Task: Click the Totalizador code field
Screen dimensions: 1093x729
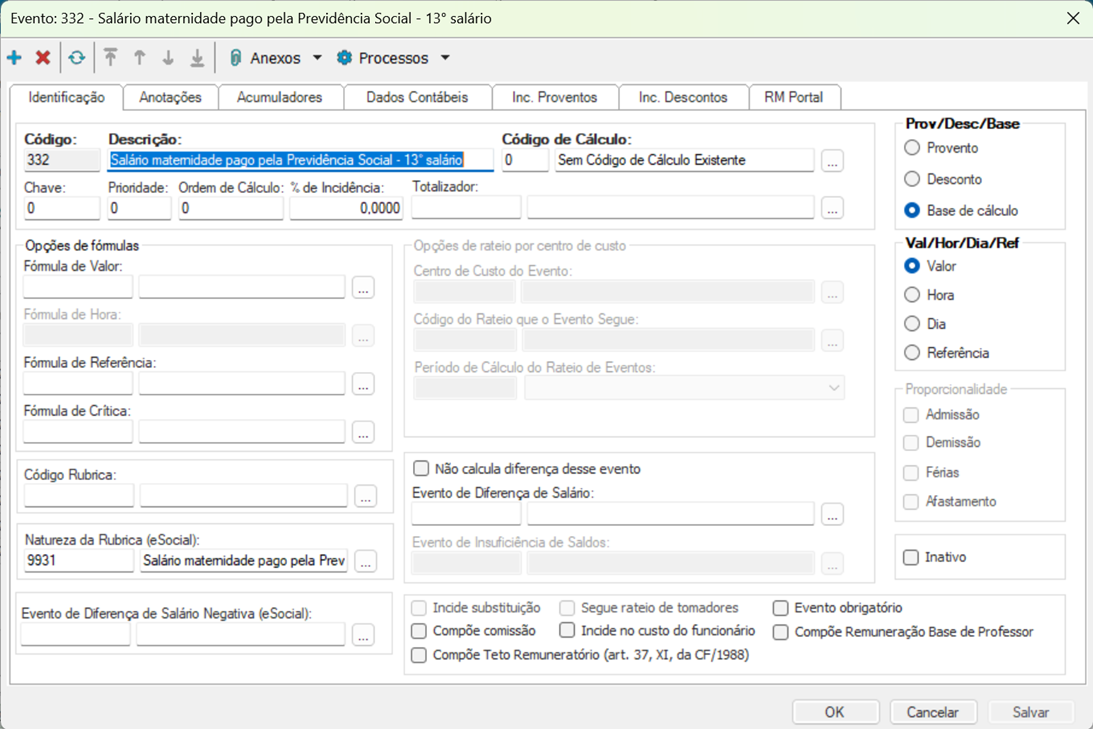Action: tap(466, 208)
